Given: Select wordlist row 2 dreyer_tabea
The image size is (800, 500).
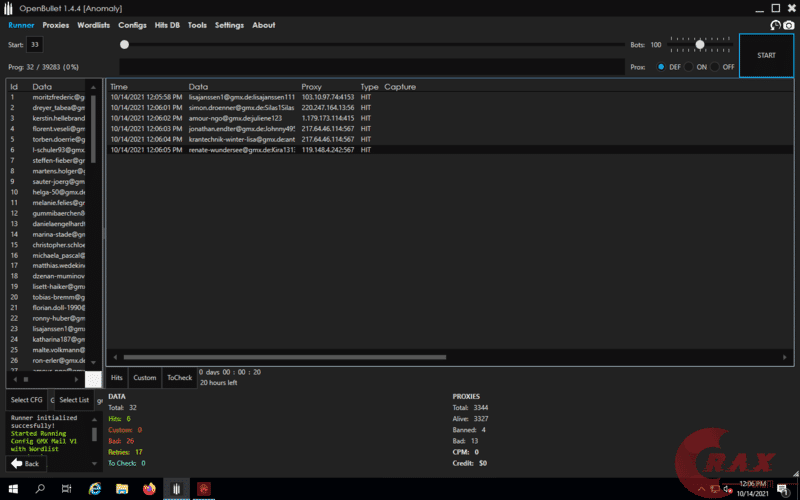Looking at the screenshot, I should 48,108.
